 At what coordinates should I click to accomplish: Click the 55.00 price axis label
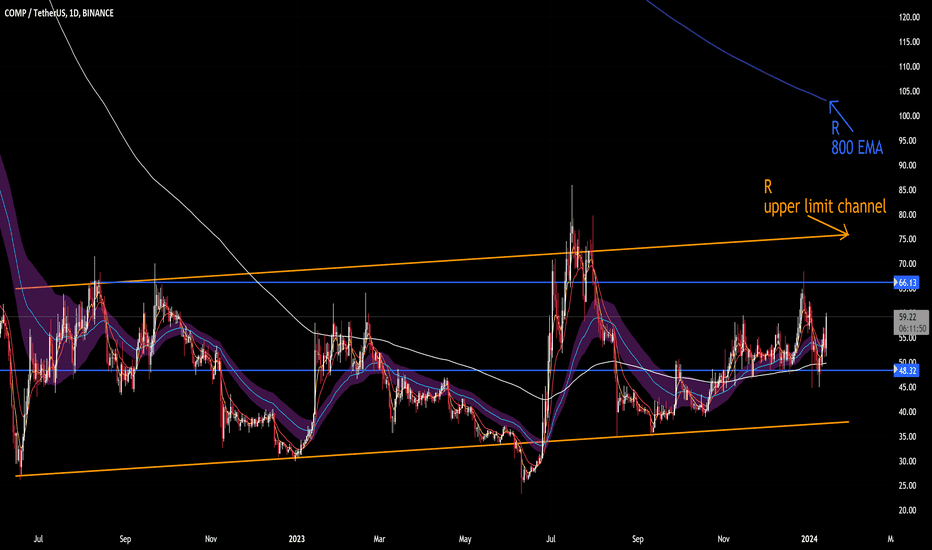(x=908, y=338)
